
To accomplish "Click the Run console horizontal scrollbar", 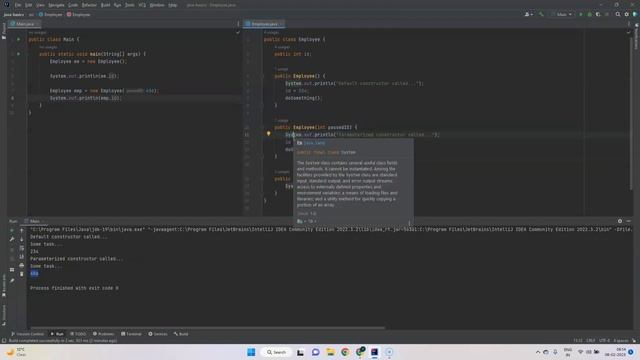I will click(x=207, y=328).
